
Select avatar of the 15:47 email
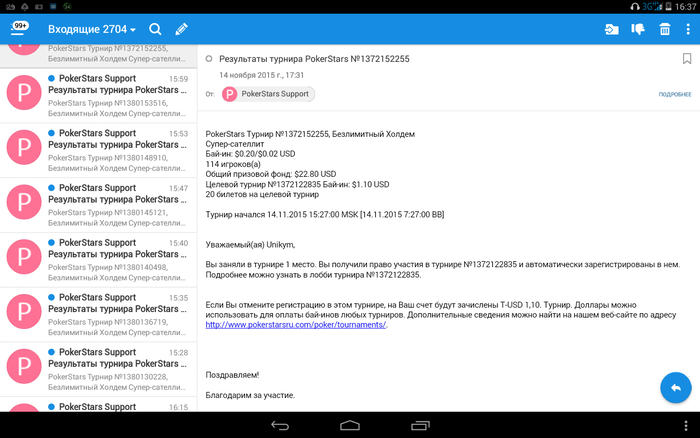pos(24,202)
